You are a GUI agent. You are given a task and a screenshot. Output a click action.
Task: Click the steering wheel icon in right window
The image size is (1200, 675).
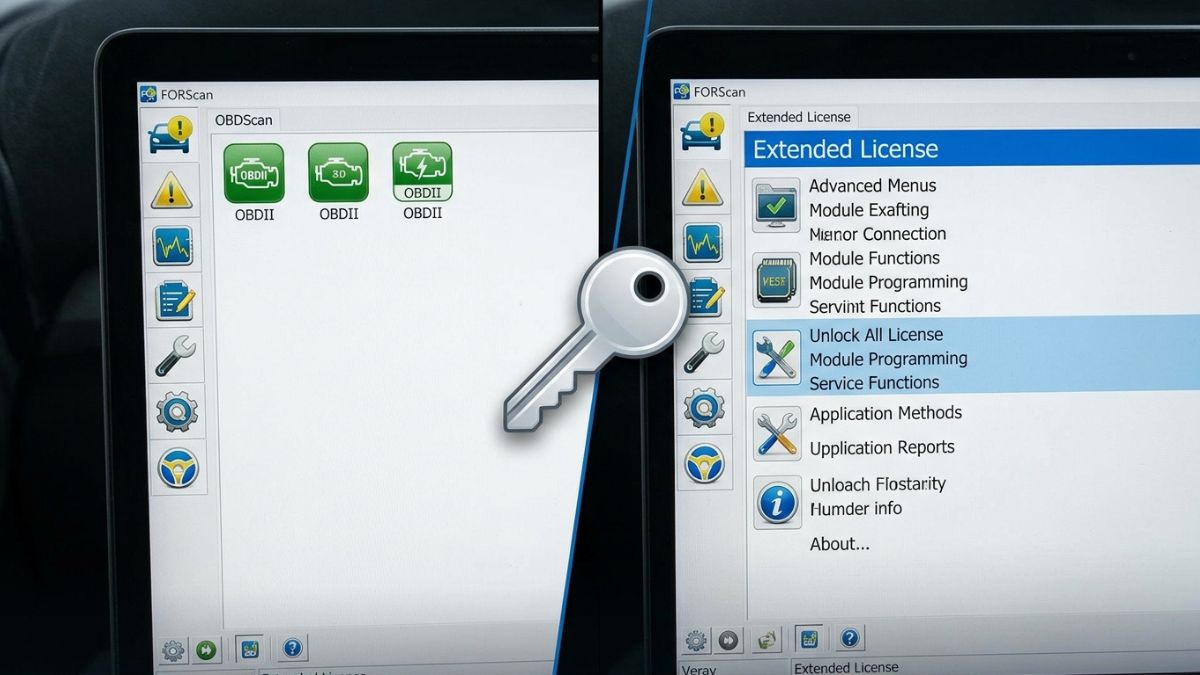(x=705, y=464)
